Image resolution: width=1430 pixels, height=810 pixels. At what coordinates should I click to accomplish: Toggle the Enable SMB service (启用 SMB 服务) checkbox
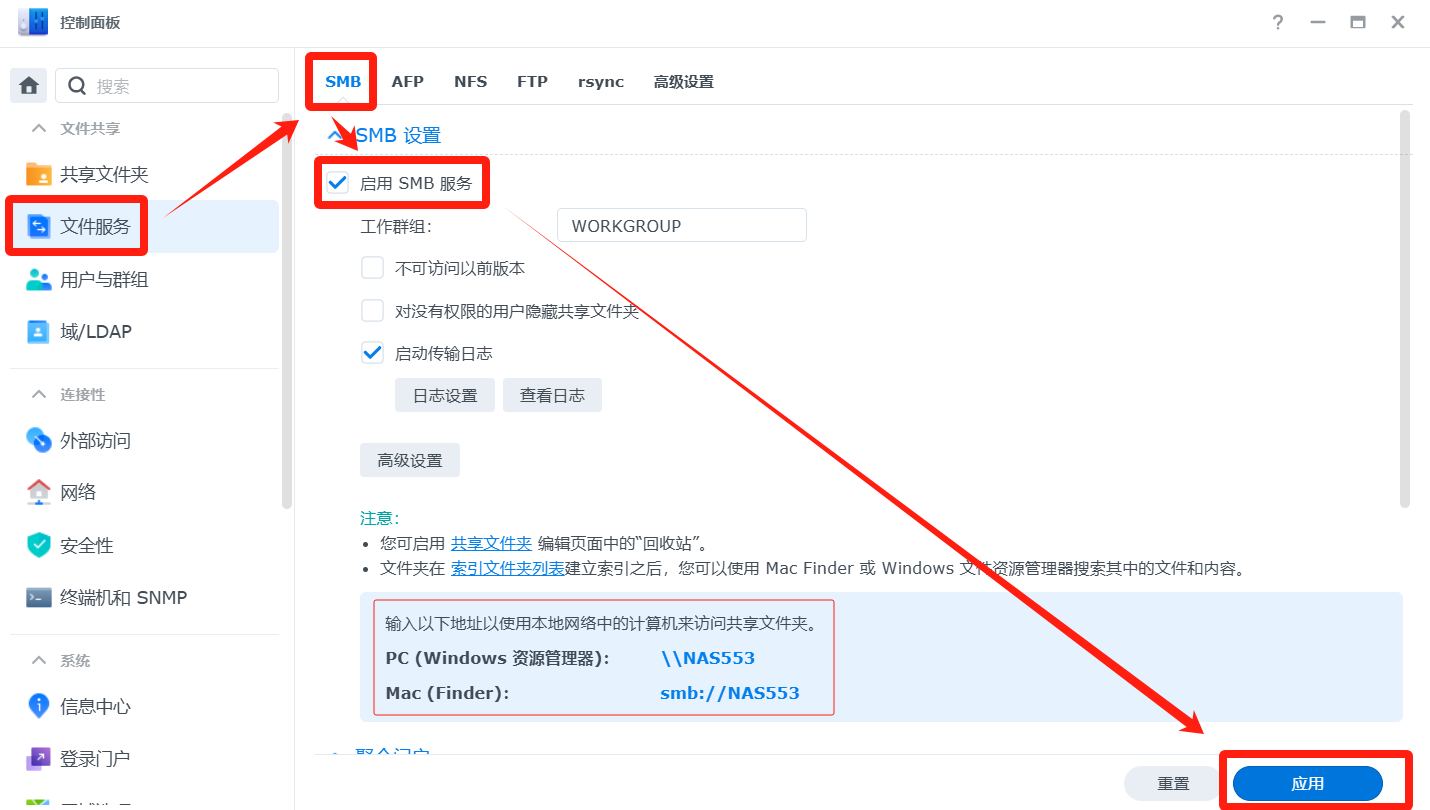click(x=338, y=183)
